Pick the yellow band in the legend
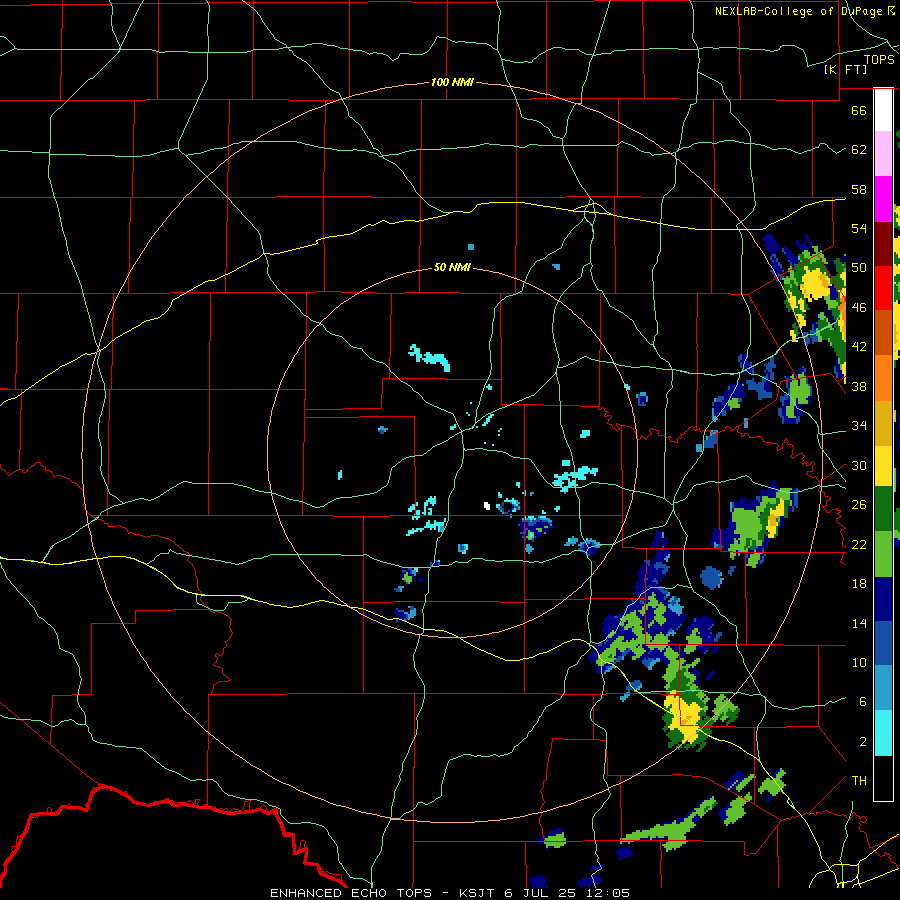Screen dimensions: 900x900 point(883,466)
